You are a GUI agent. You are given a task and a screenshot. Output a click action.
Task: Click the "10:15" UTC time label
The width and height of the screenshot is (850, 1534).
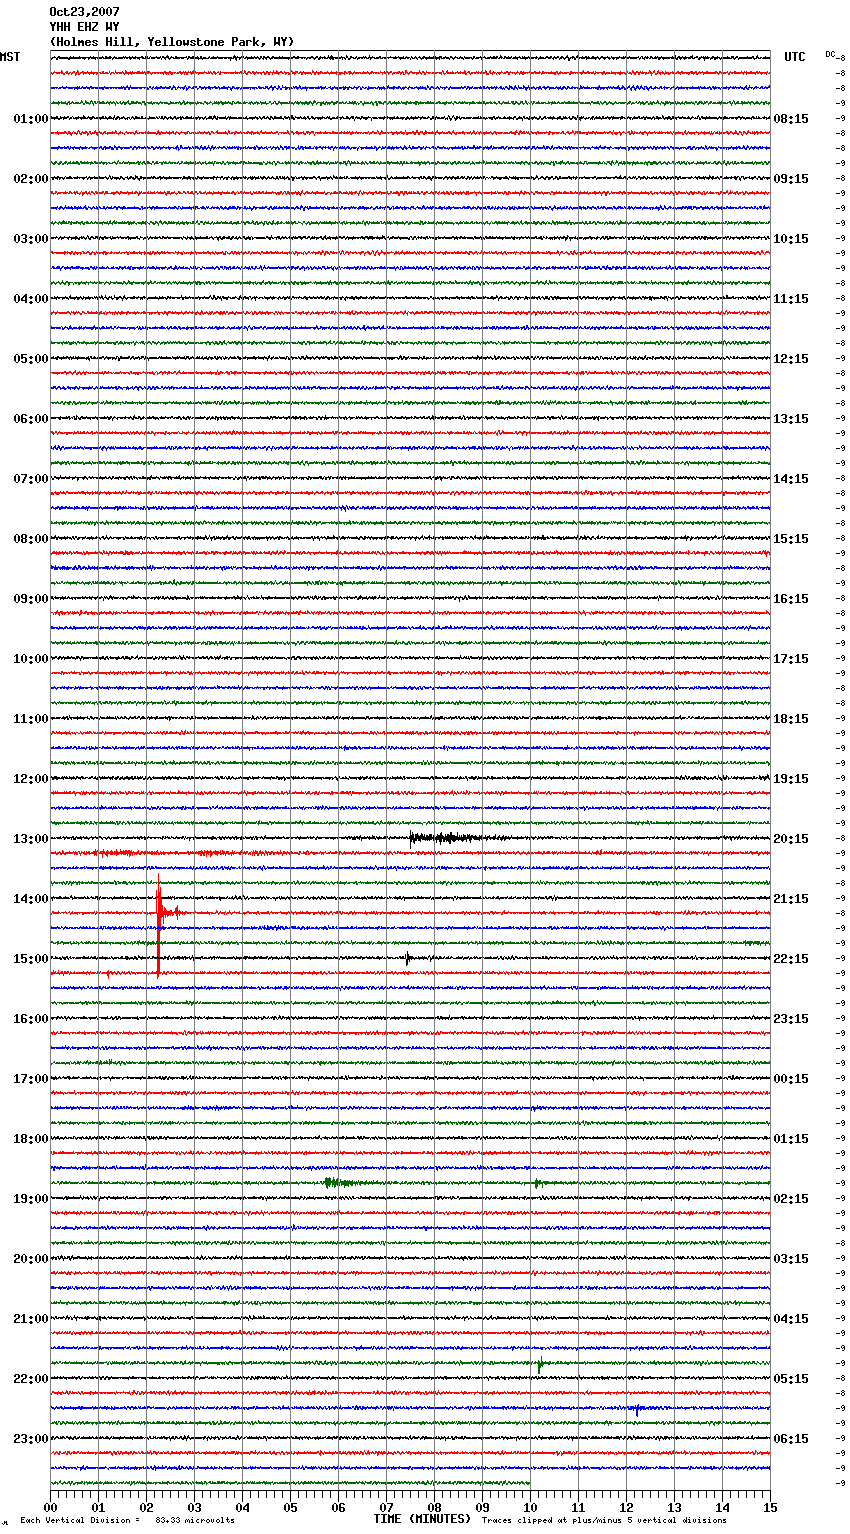coord(791,239)
